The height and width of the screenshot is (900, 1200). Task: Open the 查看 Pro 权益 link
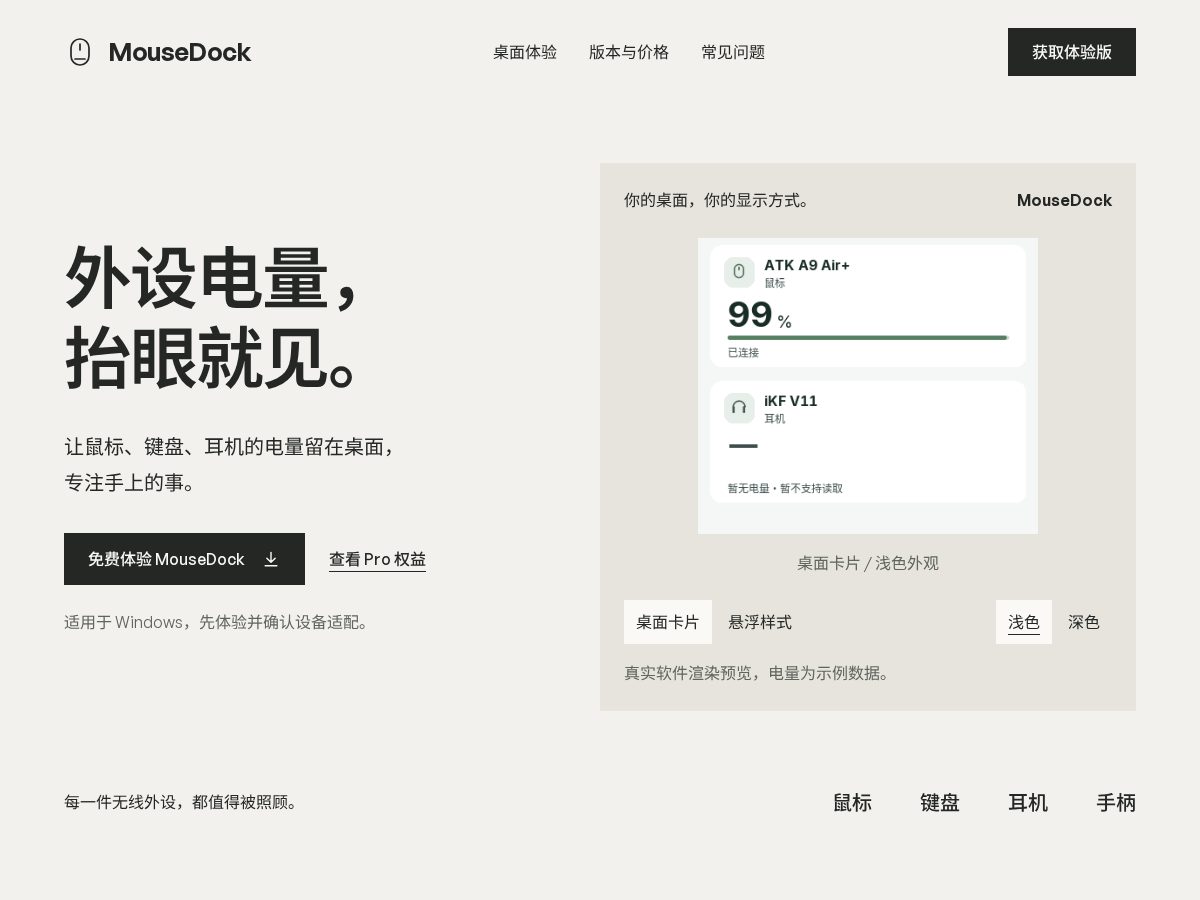[377, 559]
